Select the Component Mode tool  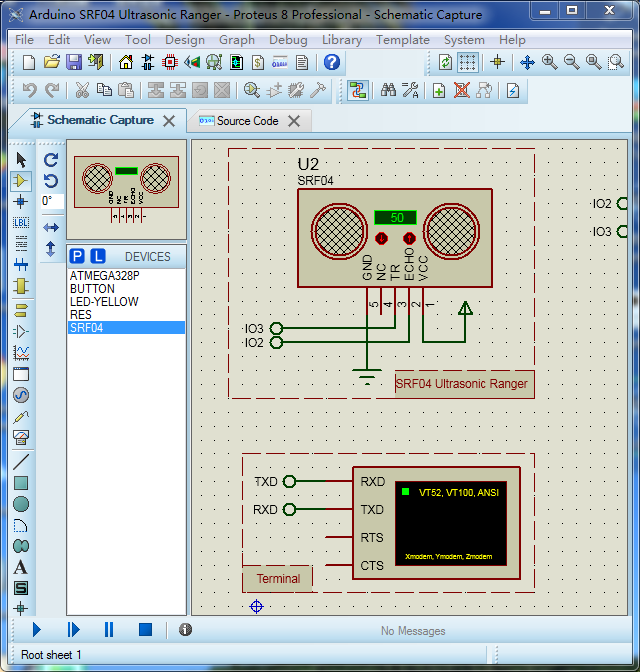tap(21, 181)
